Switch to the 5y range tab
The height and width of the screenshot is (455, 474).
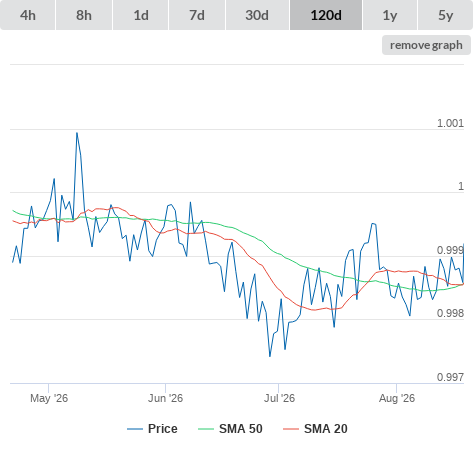click(446, 15)
